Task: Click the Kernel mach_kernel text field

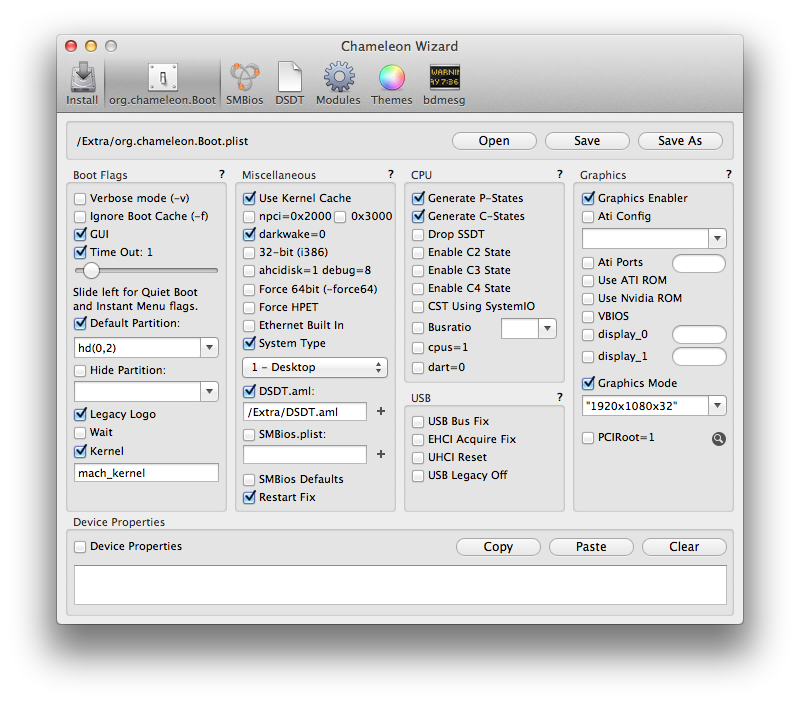Action: click(146, 473)
